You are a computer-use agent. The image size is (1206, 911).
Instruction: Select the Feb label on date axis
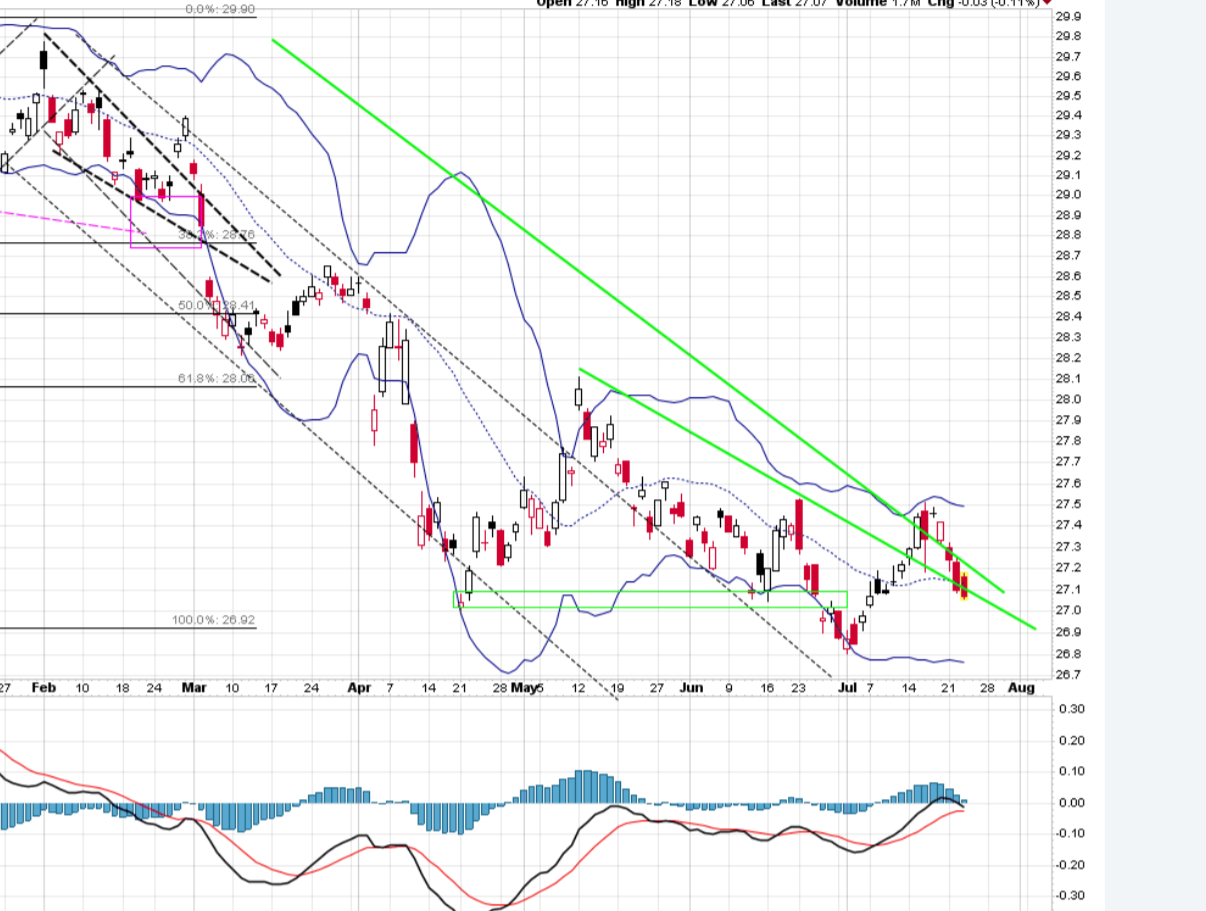(43, 688)
